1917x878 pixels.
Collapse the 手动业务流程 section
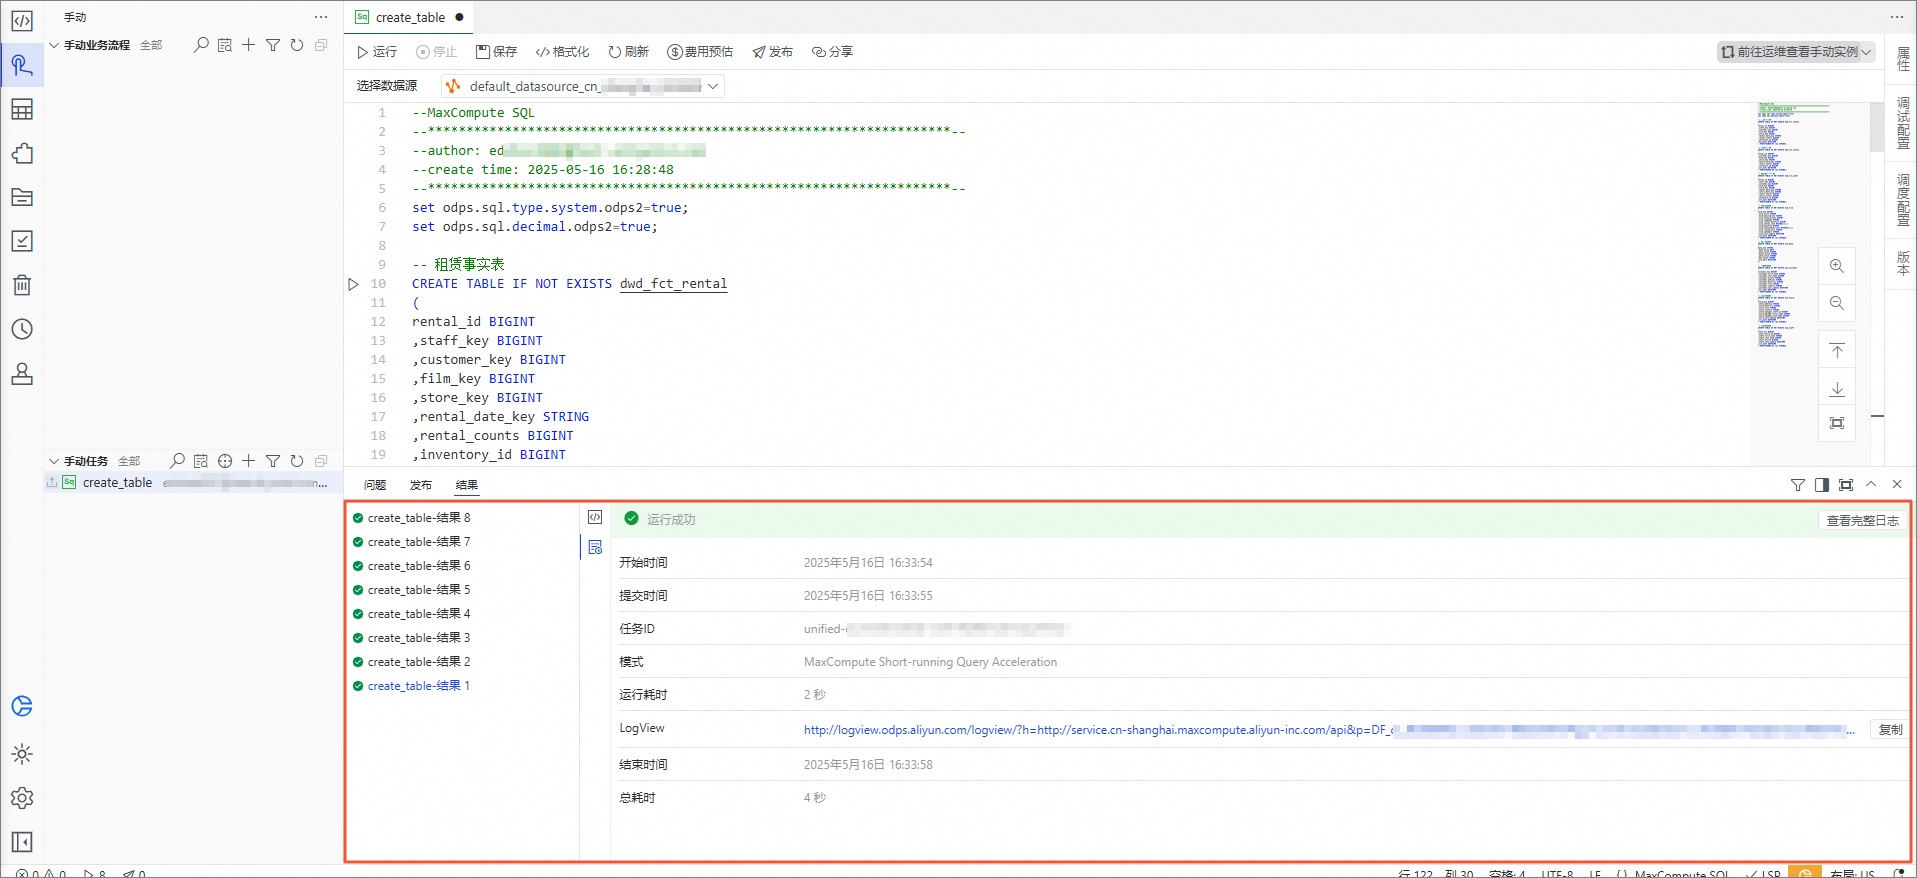pos(54,45)
